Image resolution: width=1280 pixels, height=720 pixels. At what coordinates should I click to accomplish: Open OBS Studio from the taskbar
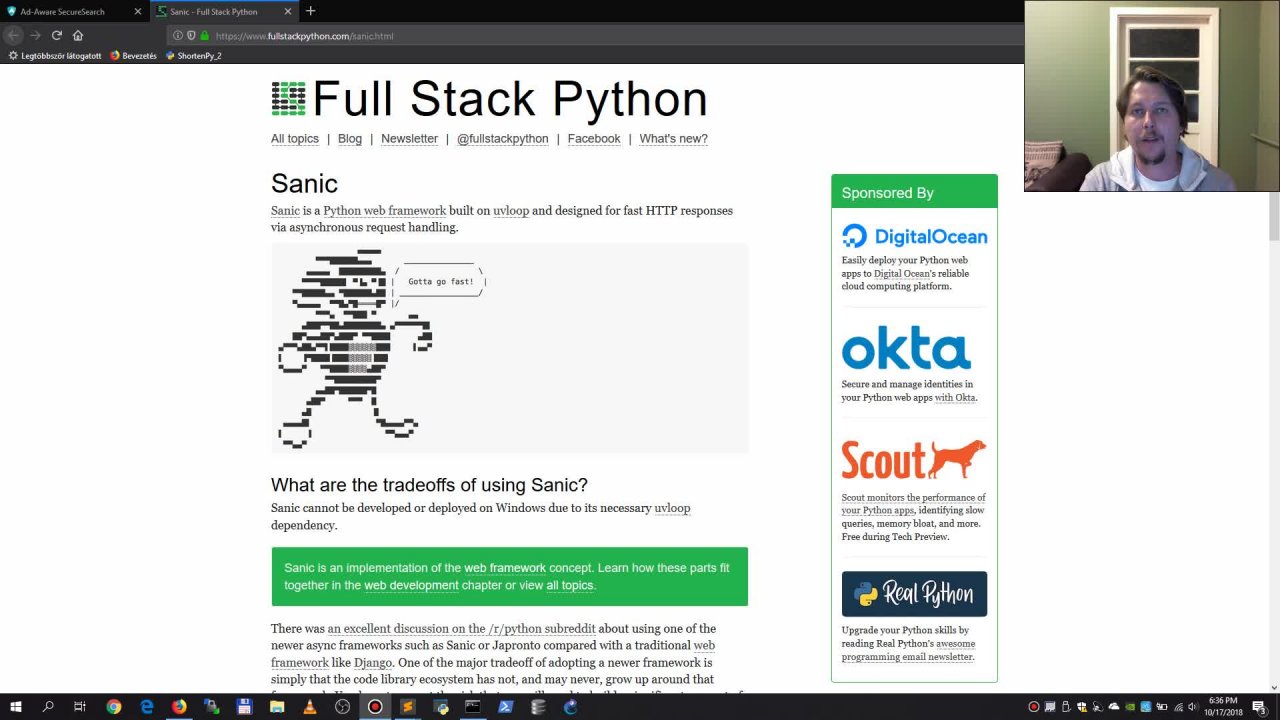point(342,706)
